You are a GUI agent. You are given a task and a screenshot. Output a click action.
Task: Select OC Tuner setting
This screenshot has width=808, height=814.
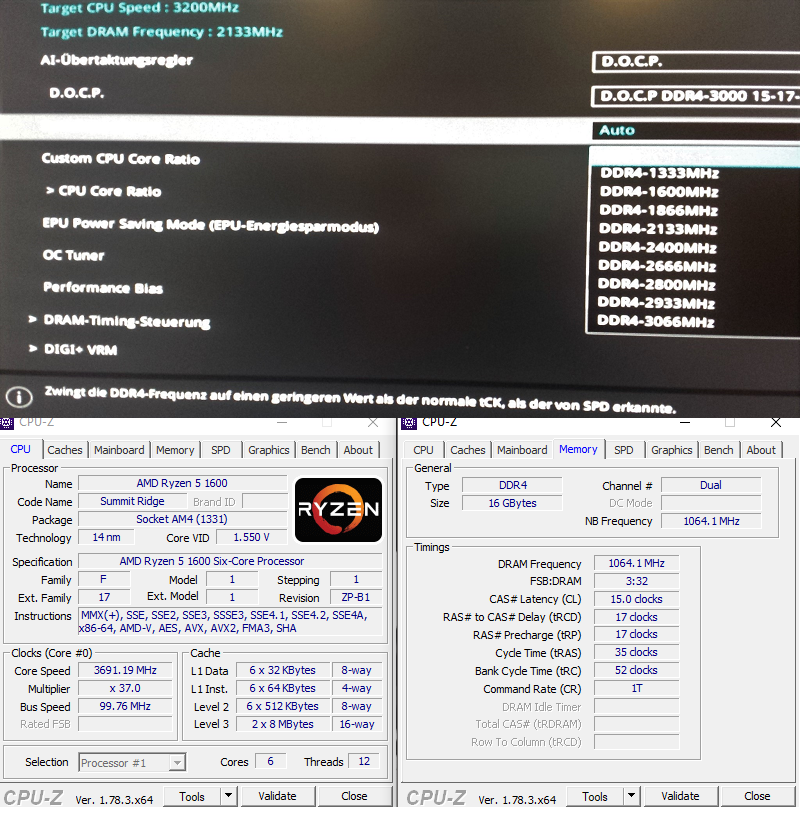point(73,255)
